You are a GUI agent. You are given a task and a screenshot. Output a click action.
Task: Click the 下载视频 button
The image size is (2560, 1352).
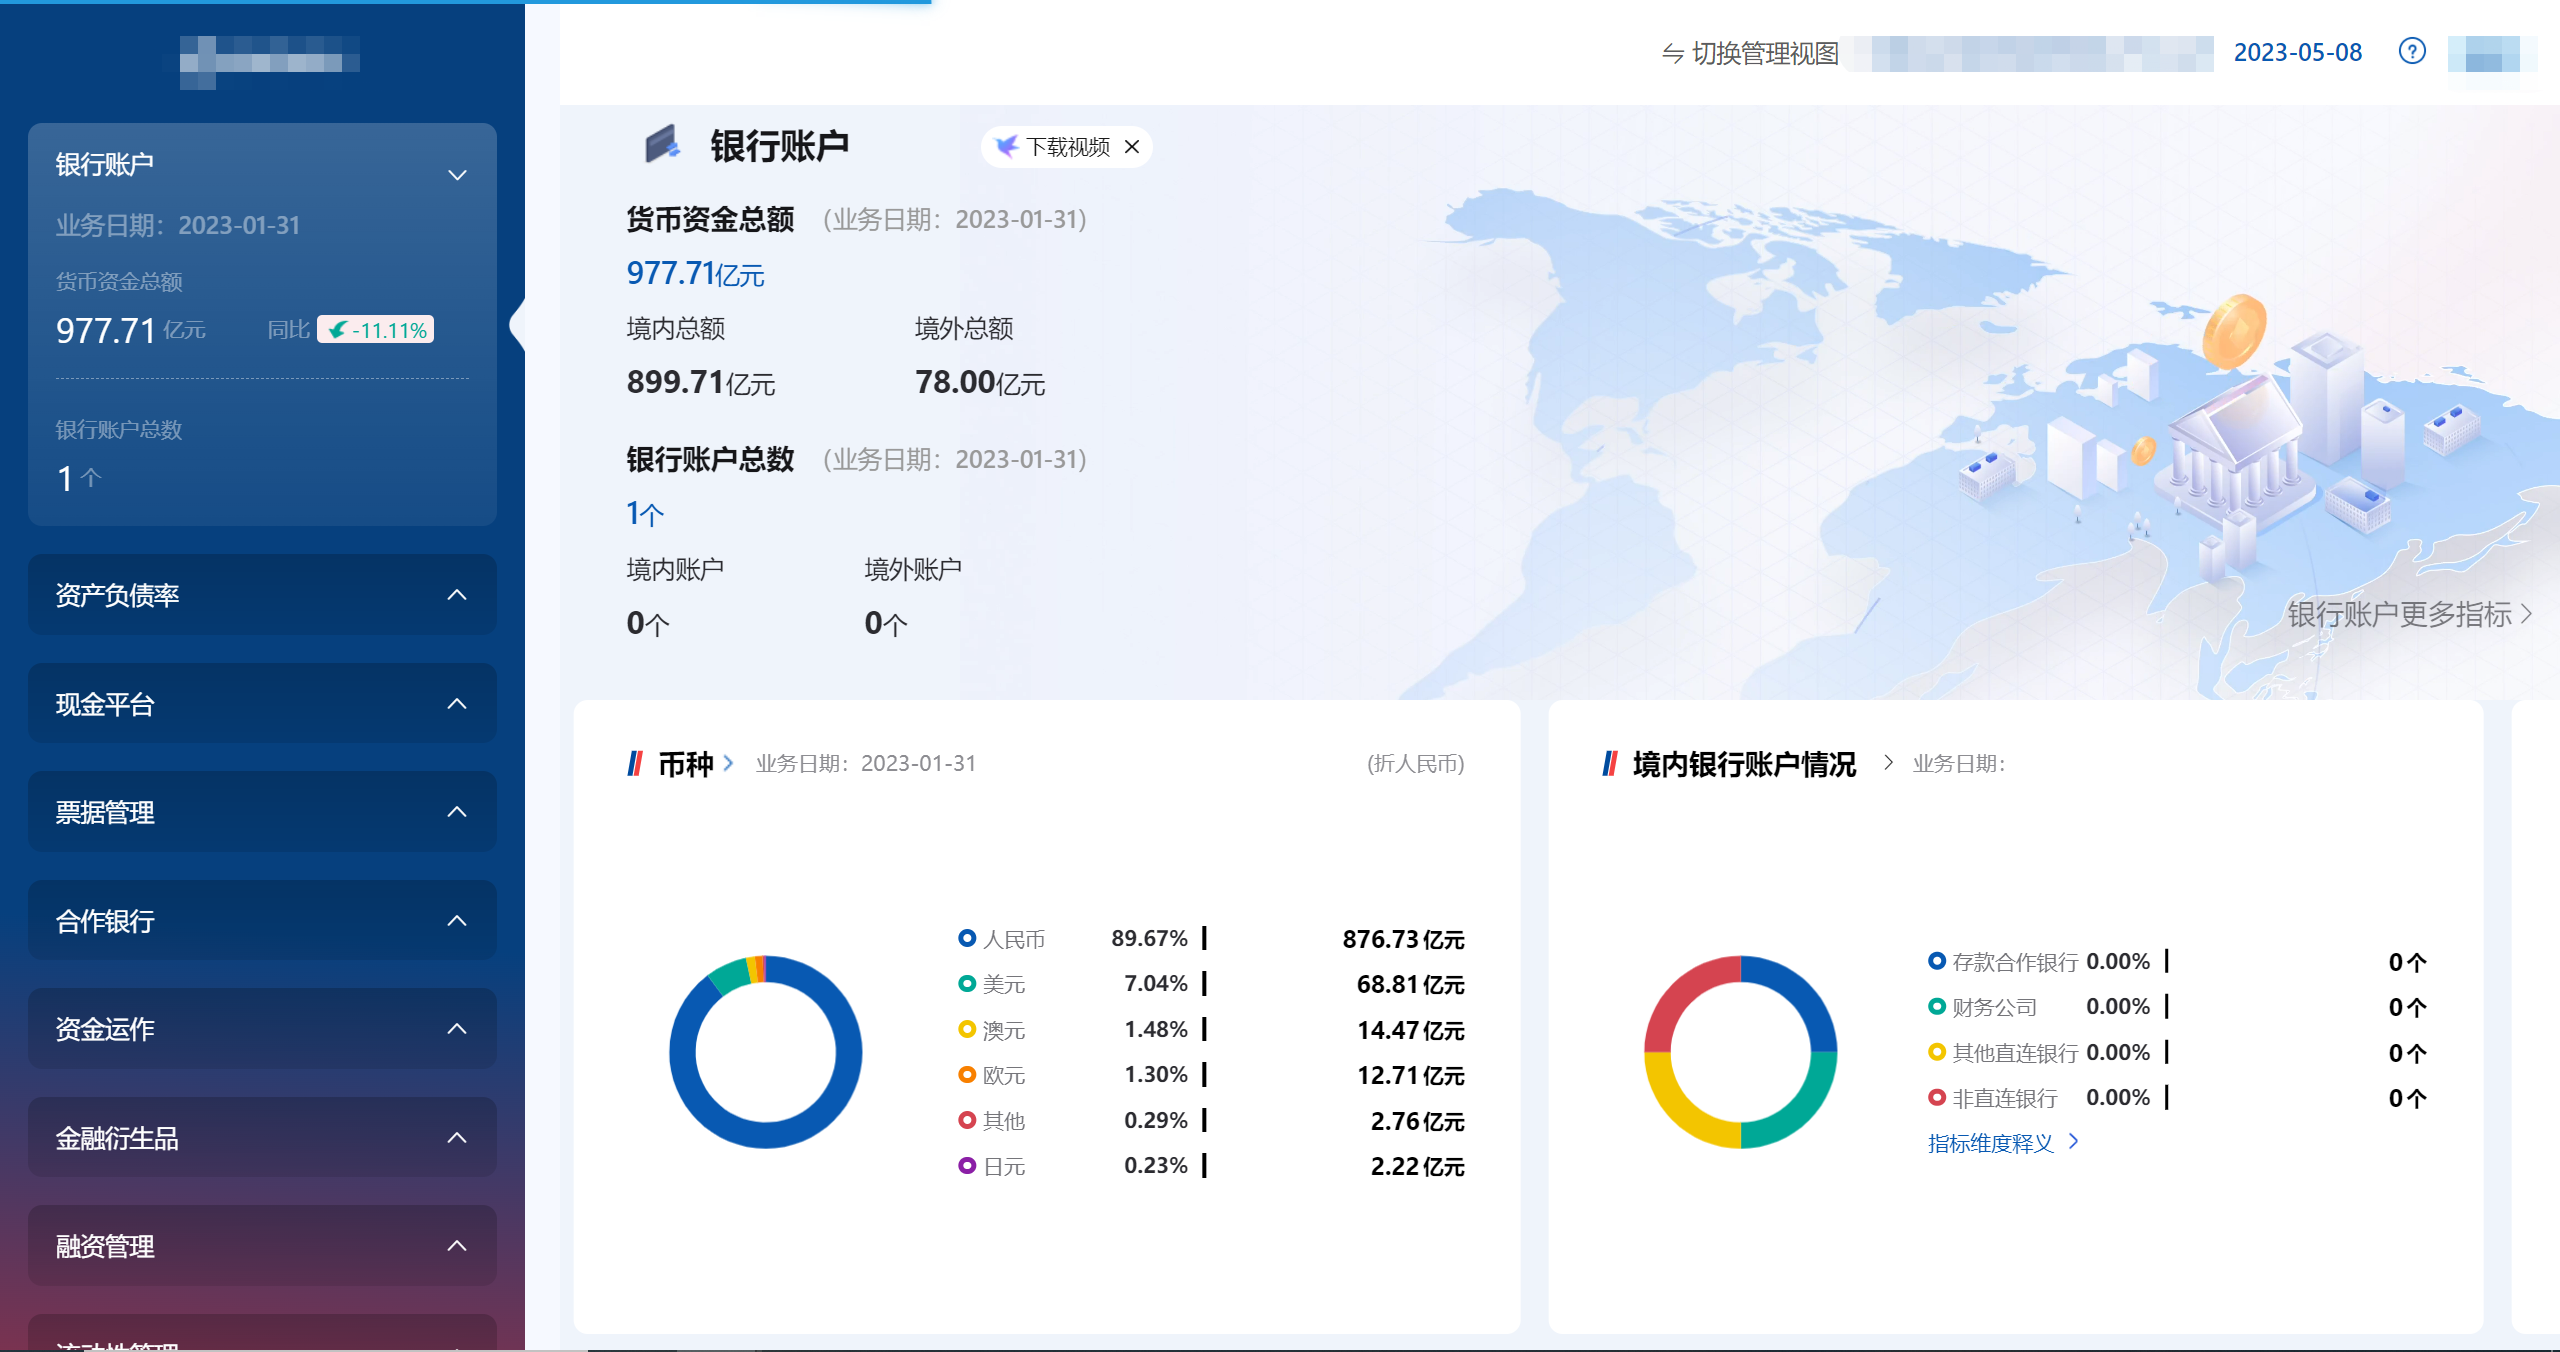tap(1067, 147)
